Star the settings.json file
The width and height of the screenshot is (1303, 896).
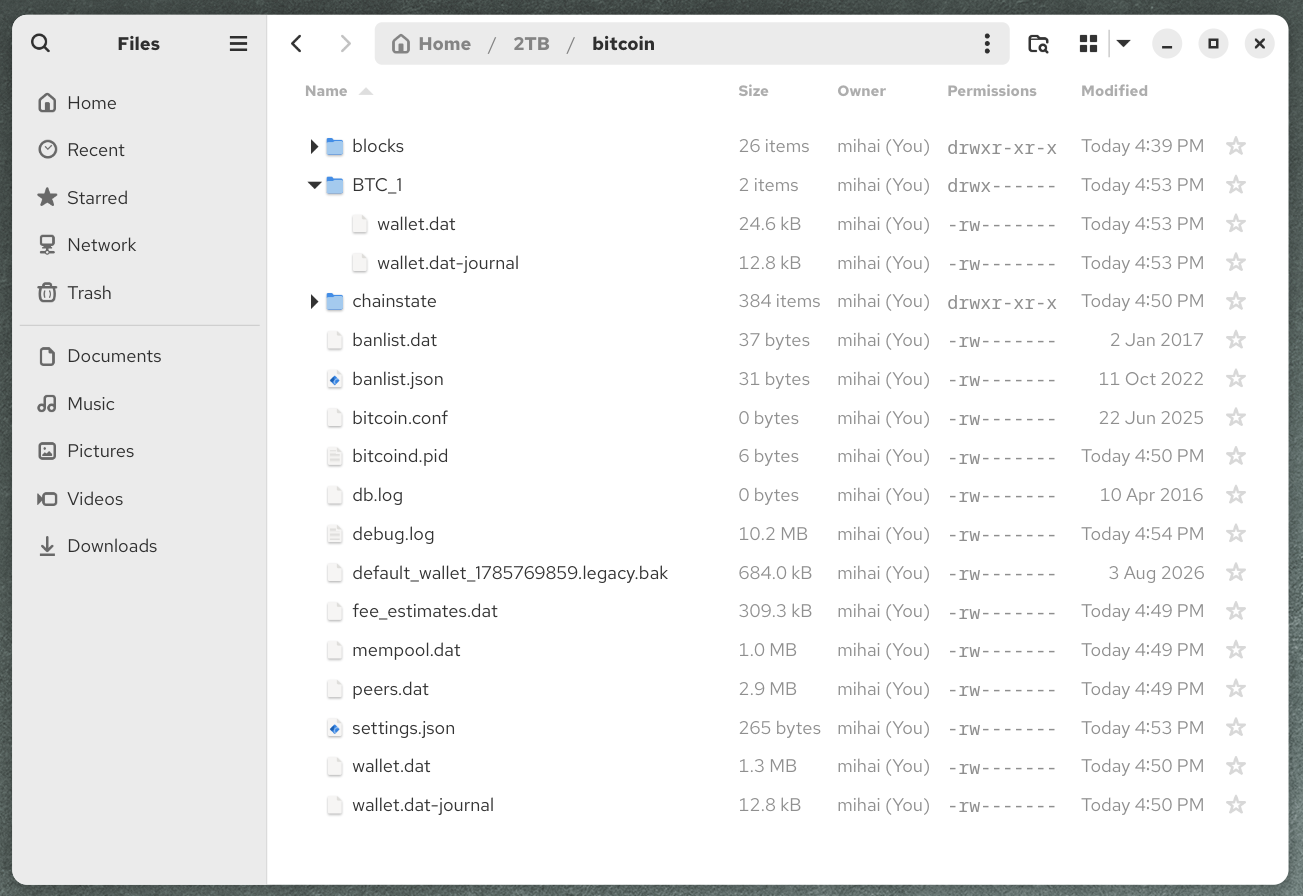pyautogui.click(x=1236, y=728)
